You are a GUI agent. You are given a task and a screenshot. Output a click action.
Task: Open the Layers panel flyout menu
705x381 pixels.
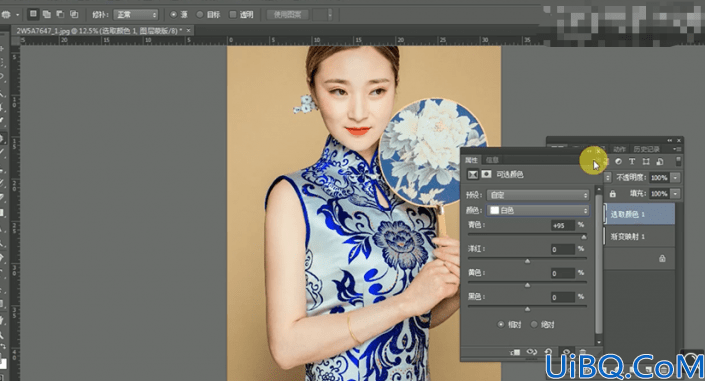pos(677,149)
